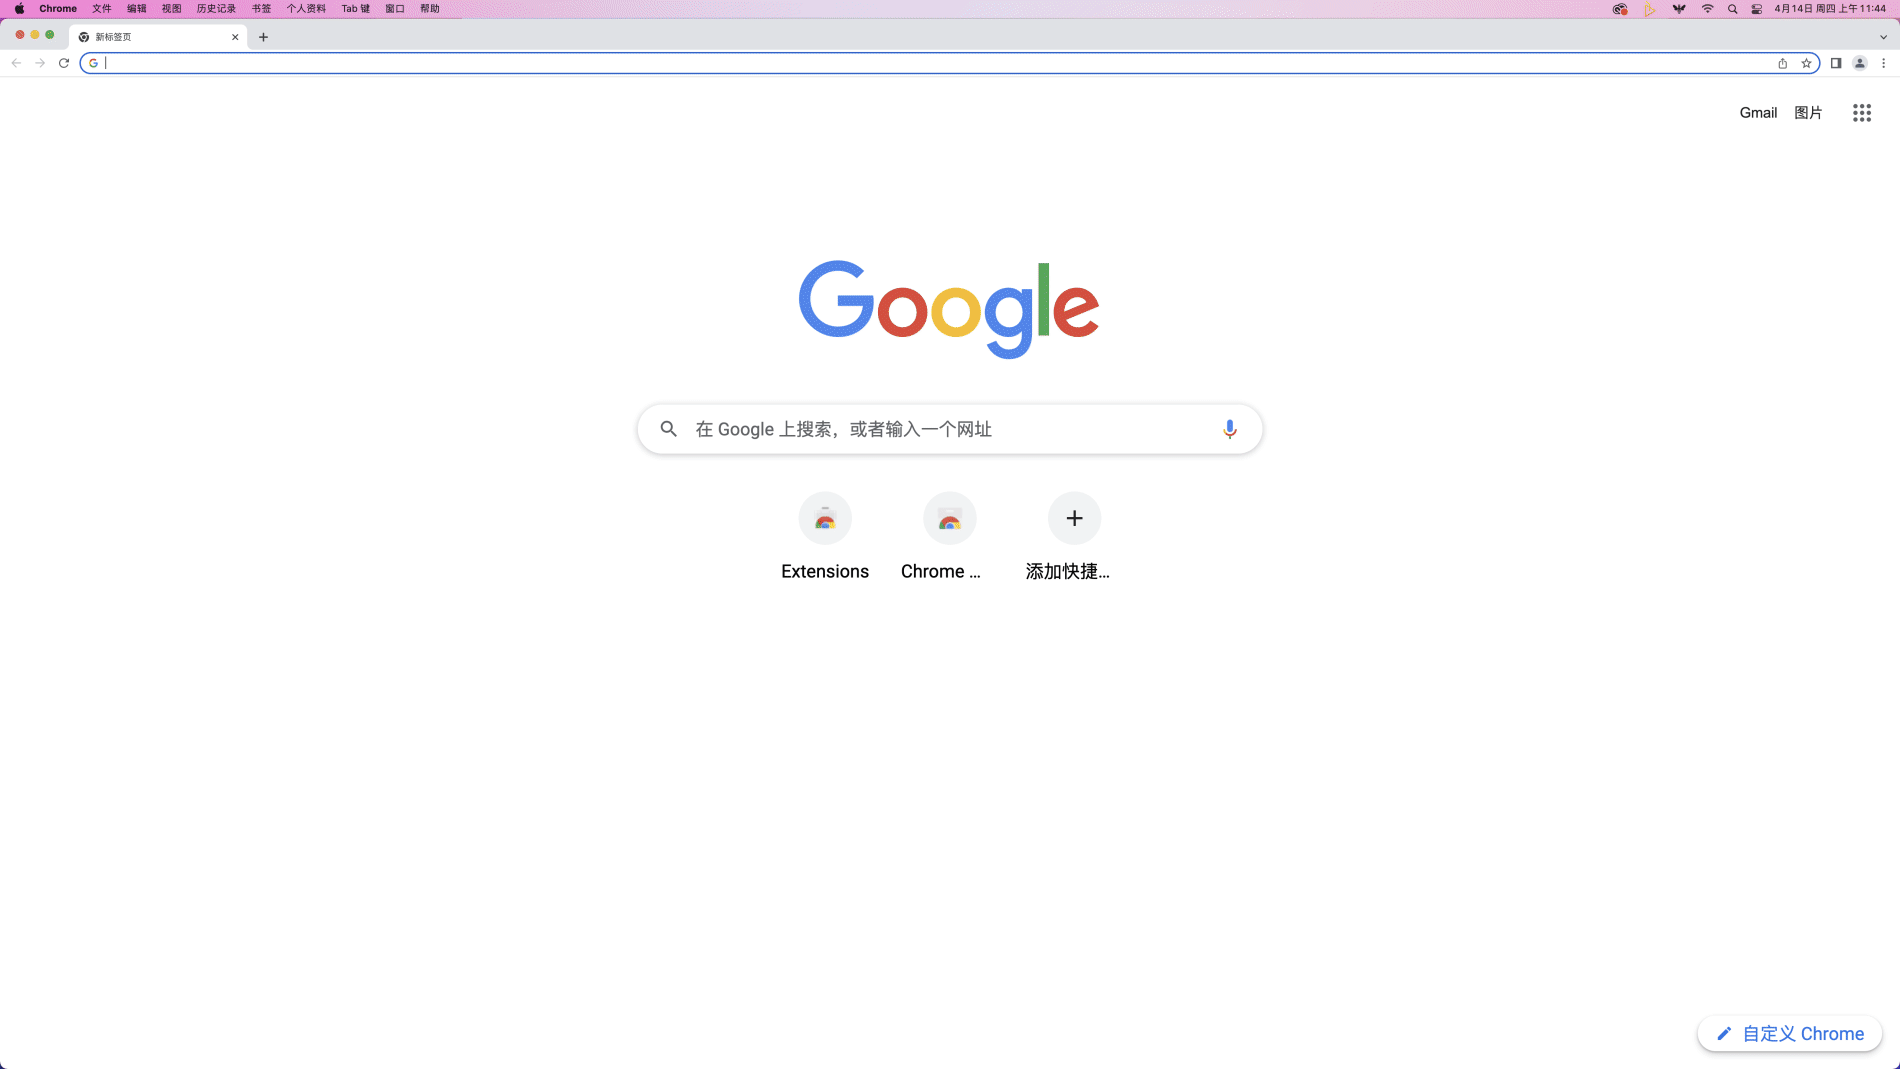1900x1069 pixels.
Task: Expand the tab search chevron
Action: pos(1883,37)
